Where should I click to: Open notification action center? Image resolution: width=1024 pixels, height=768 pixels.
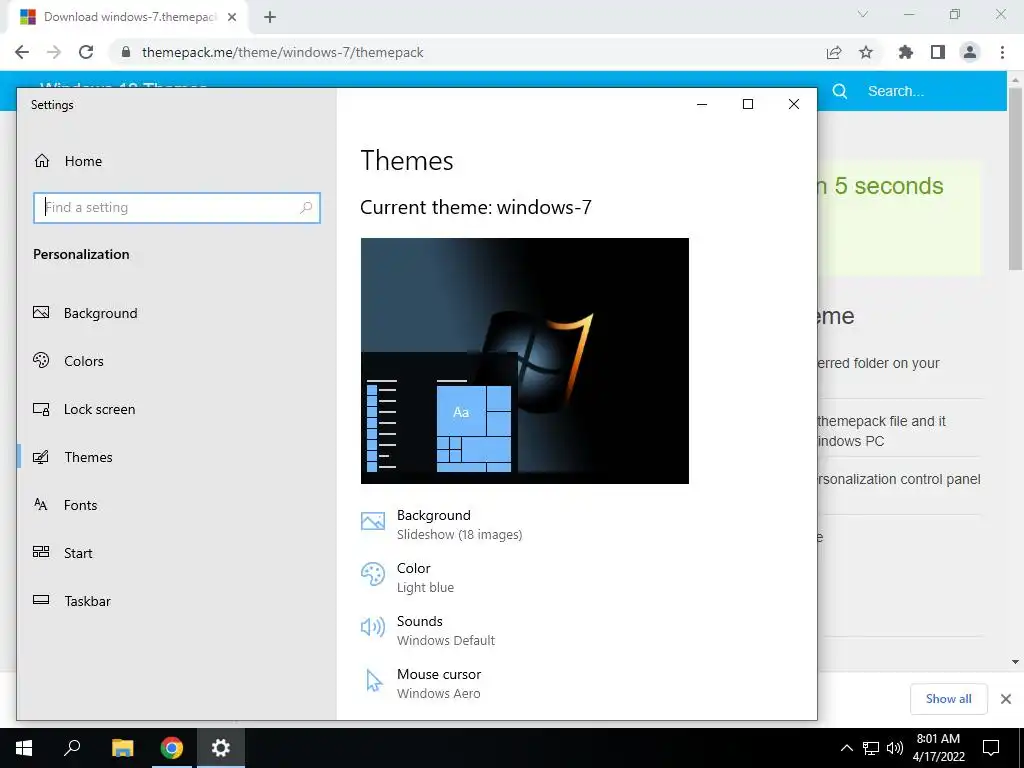tap(991, 748)
